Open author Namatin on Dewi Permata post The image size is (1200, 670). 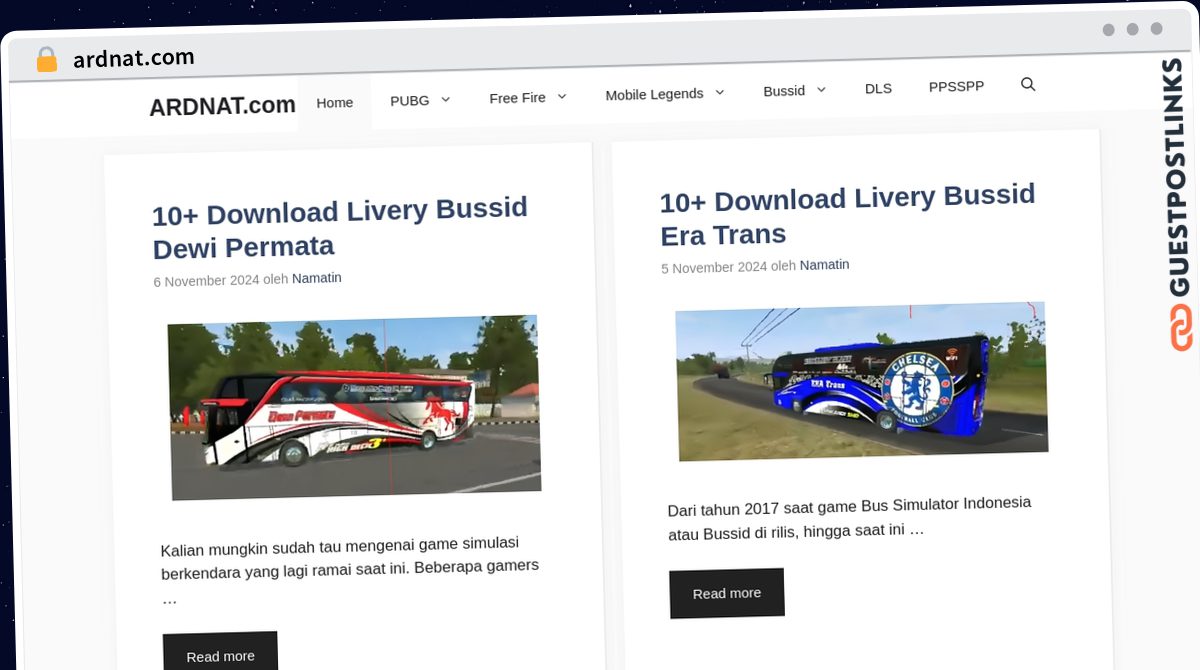click(317, 278)
